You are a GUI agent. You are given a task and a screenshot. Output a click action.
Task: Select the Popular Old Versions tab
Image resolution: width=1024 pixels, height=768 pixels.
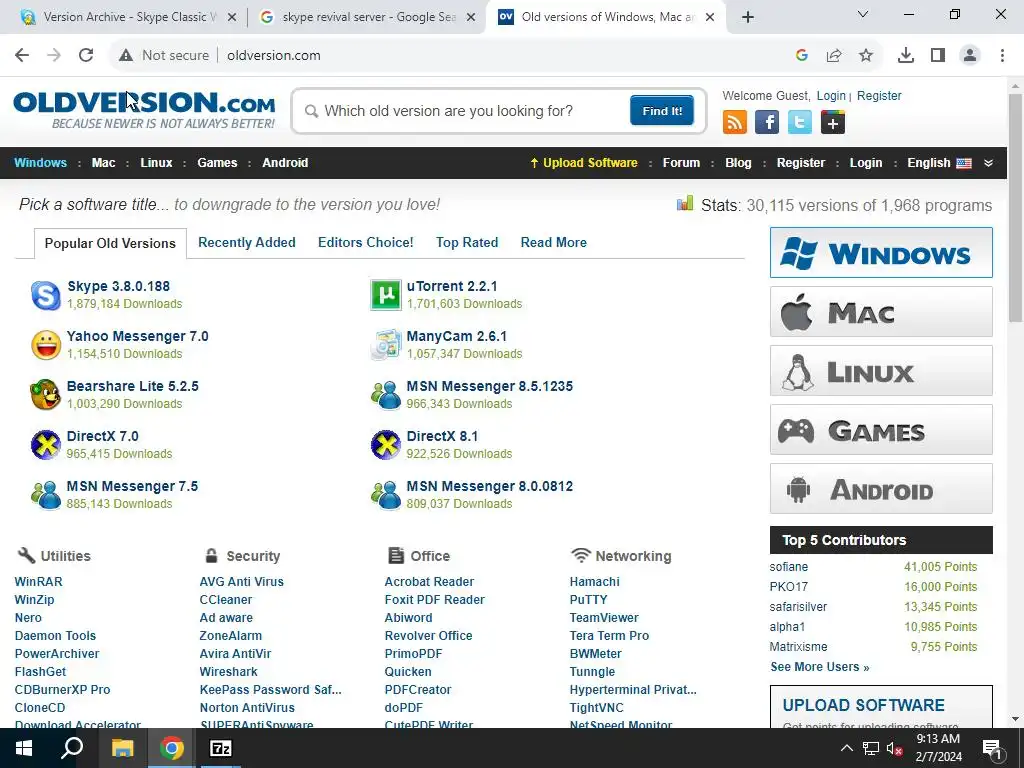tap(110, 243)
